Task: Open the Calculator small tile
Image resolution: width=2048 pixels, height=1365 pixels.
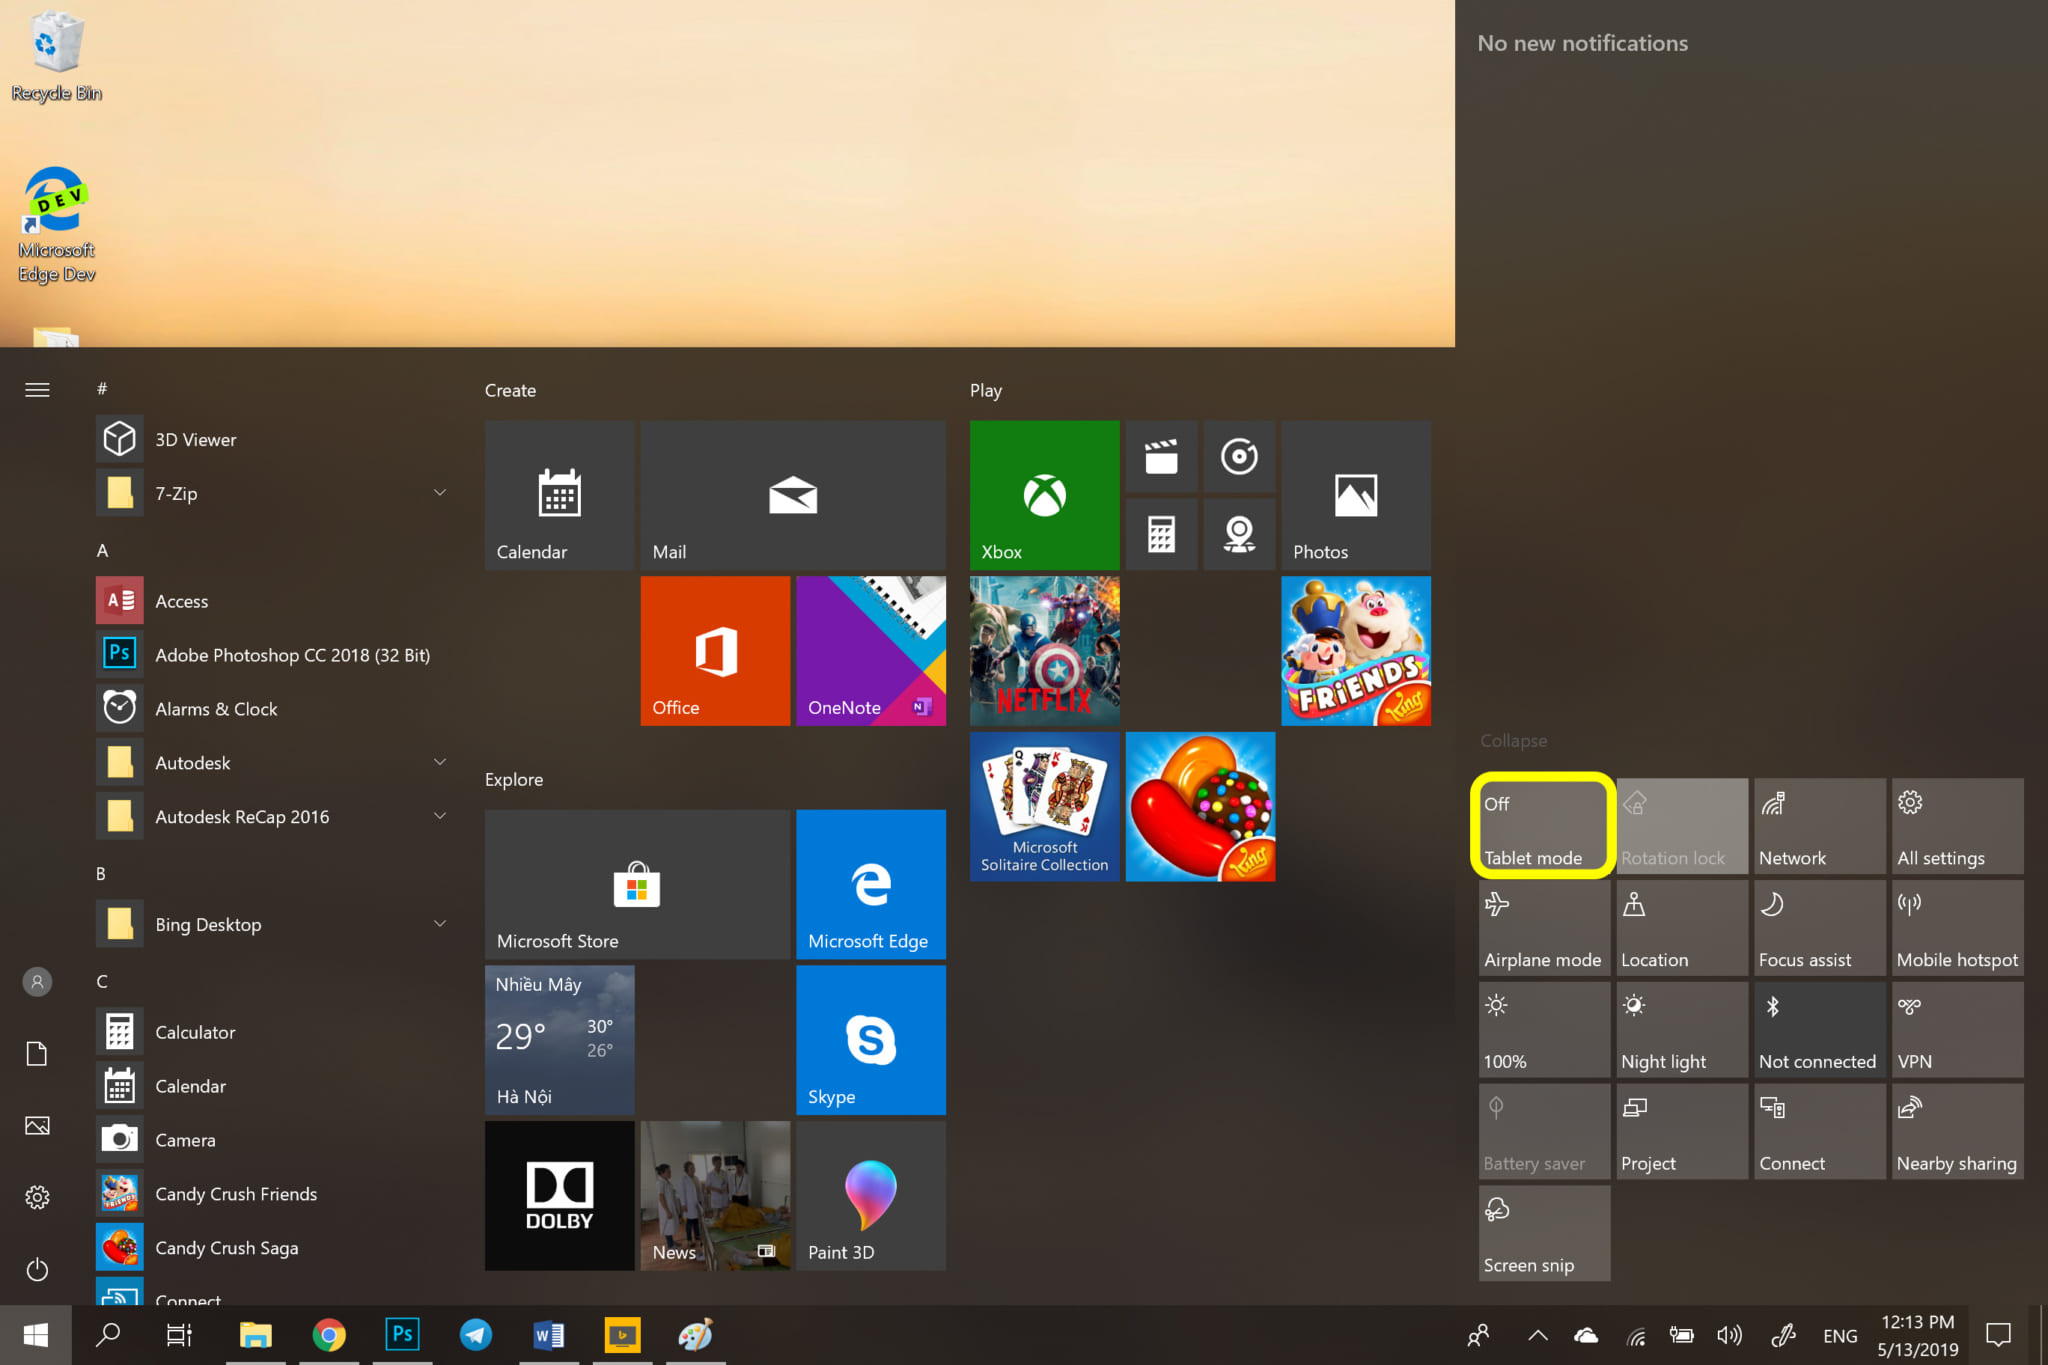Action: (1161, 534)
